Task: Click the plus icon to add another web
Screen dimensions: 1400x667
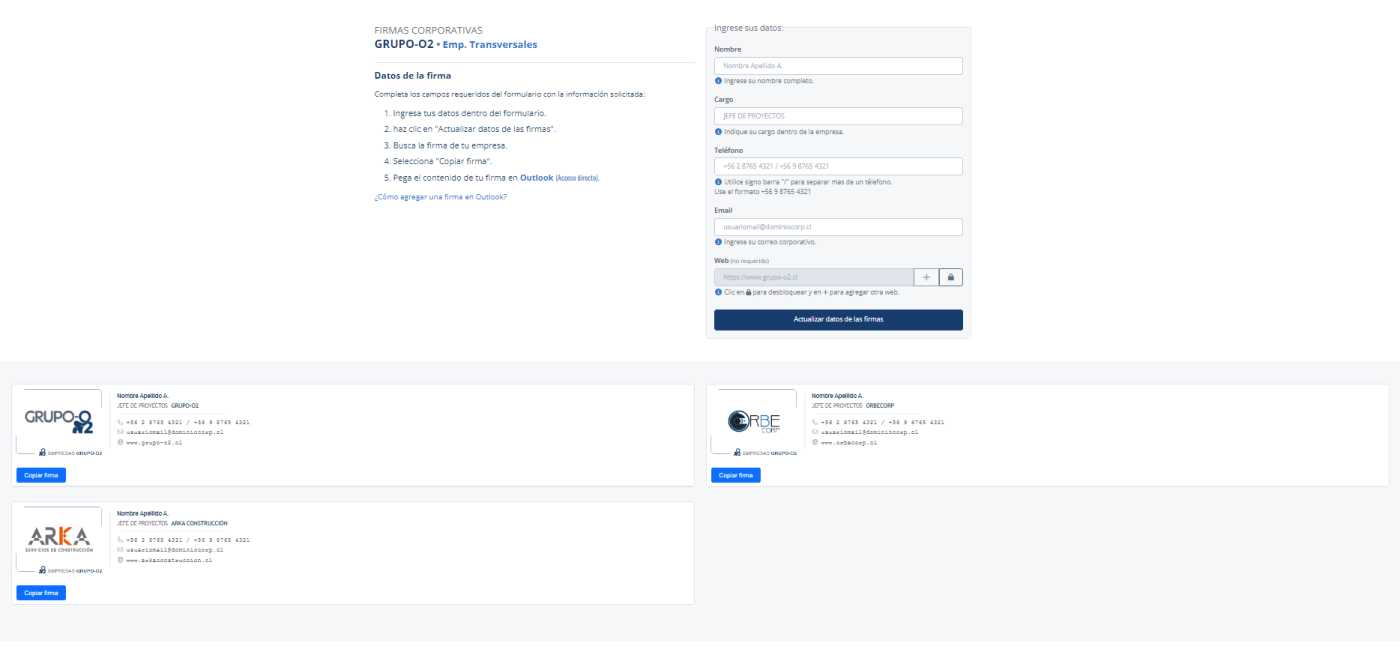Action: [926, 277]
